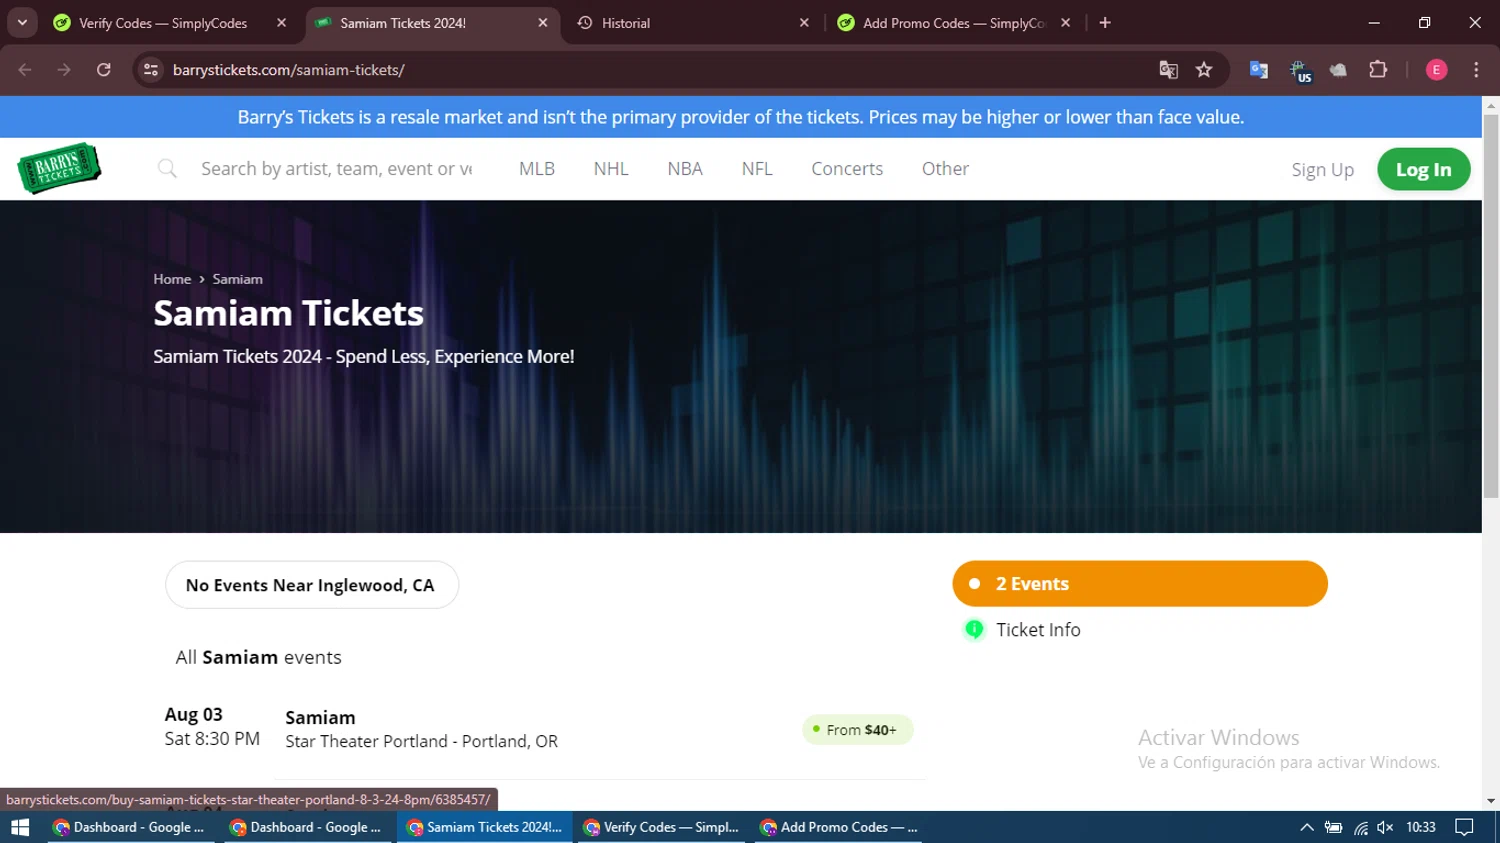Viewport: 1500px width, 843px height.
Task: Open the Ticket Info section
Action: click(1038, 630)
